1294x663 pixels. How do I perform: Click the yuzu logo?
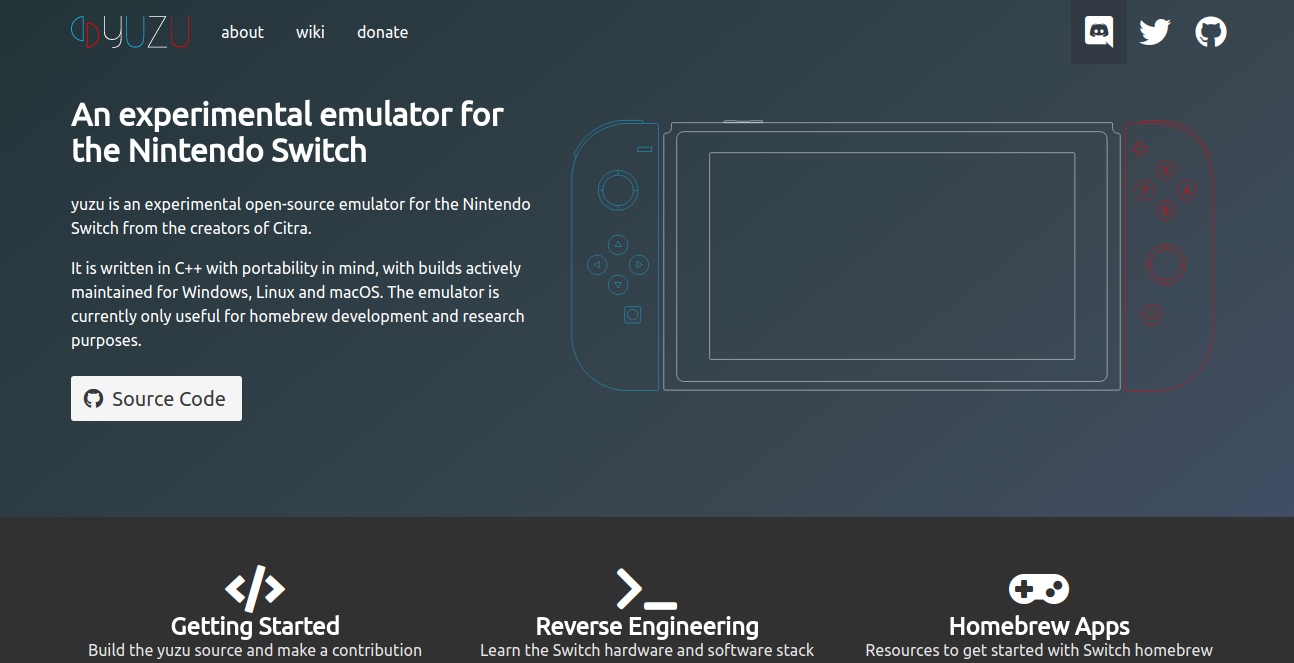click(x=130, y=32)
